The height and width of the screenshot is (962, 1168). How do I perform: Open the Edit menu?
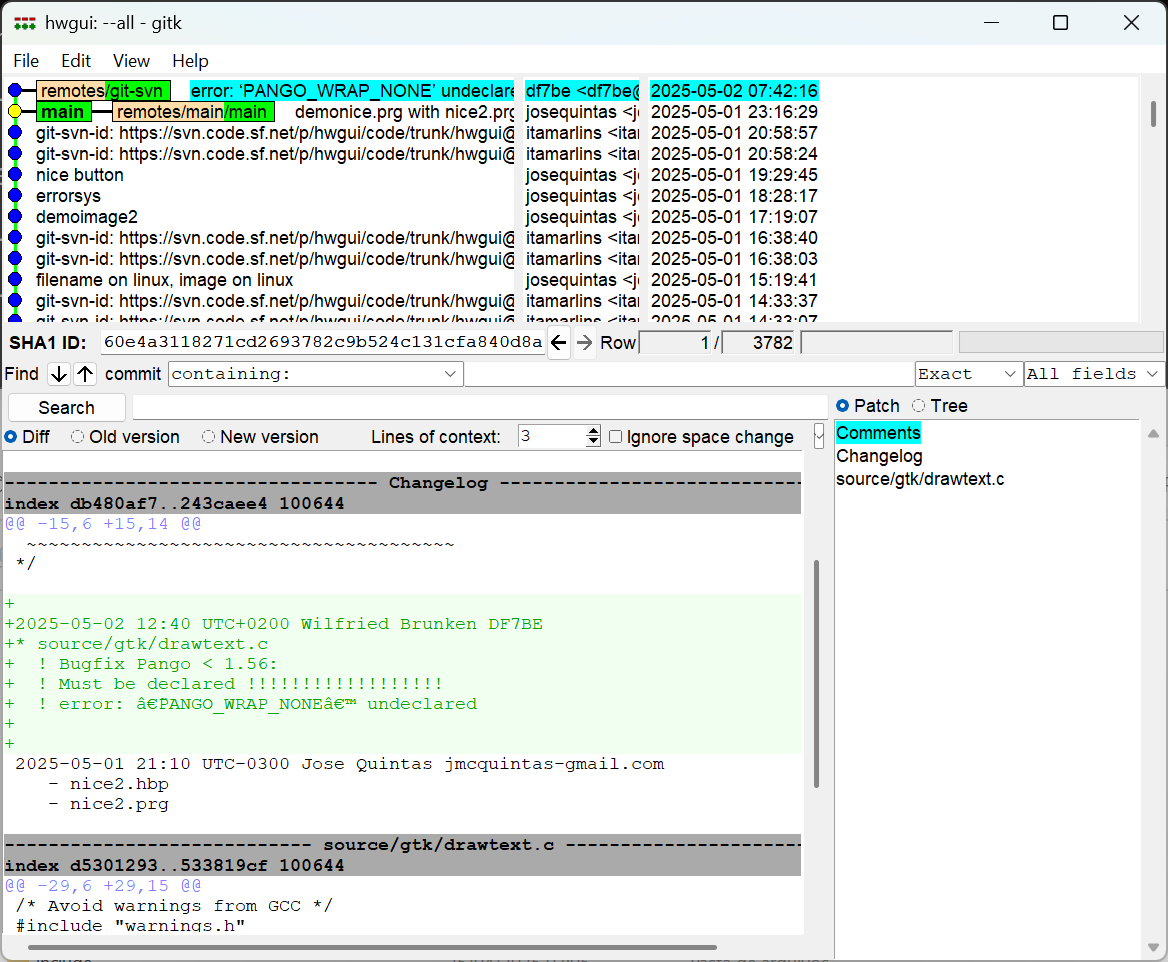[76, 61]
